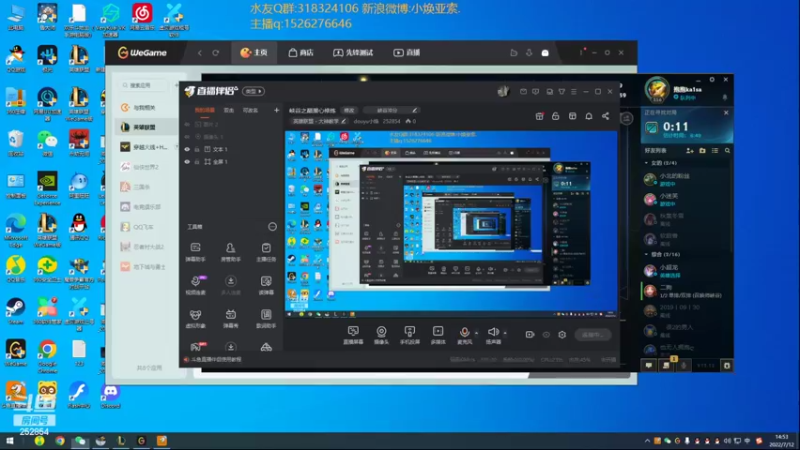The width and height of the screenshot is (800, 450).
Task: Add a phone screen-cast source
Action: click(x=409, y=335)
